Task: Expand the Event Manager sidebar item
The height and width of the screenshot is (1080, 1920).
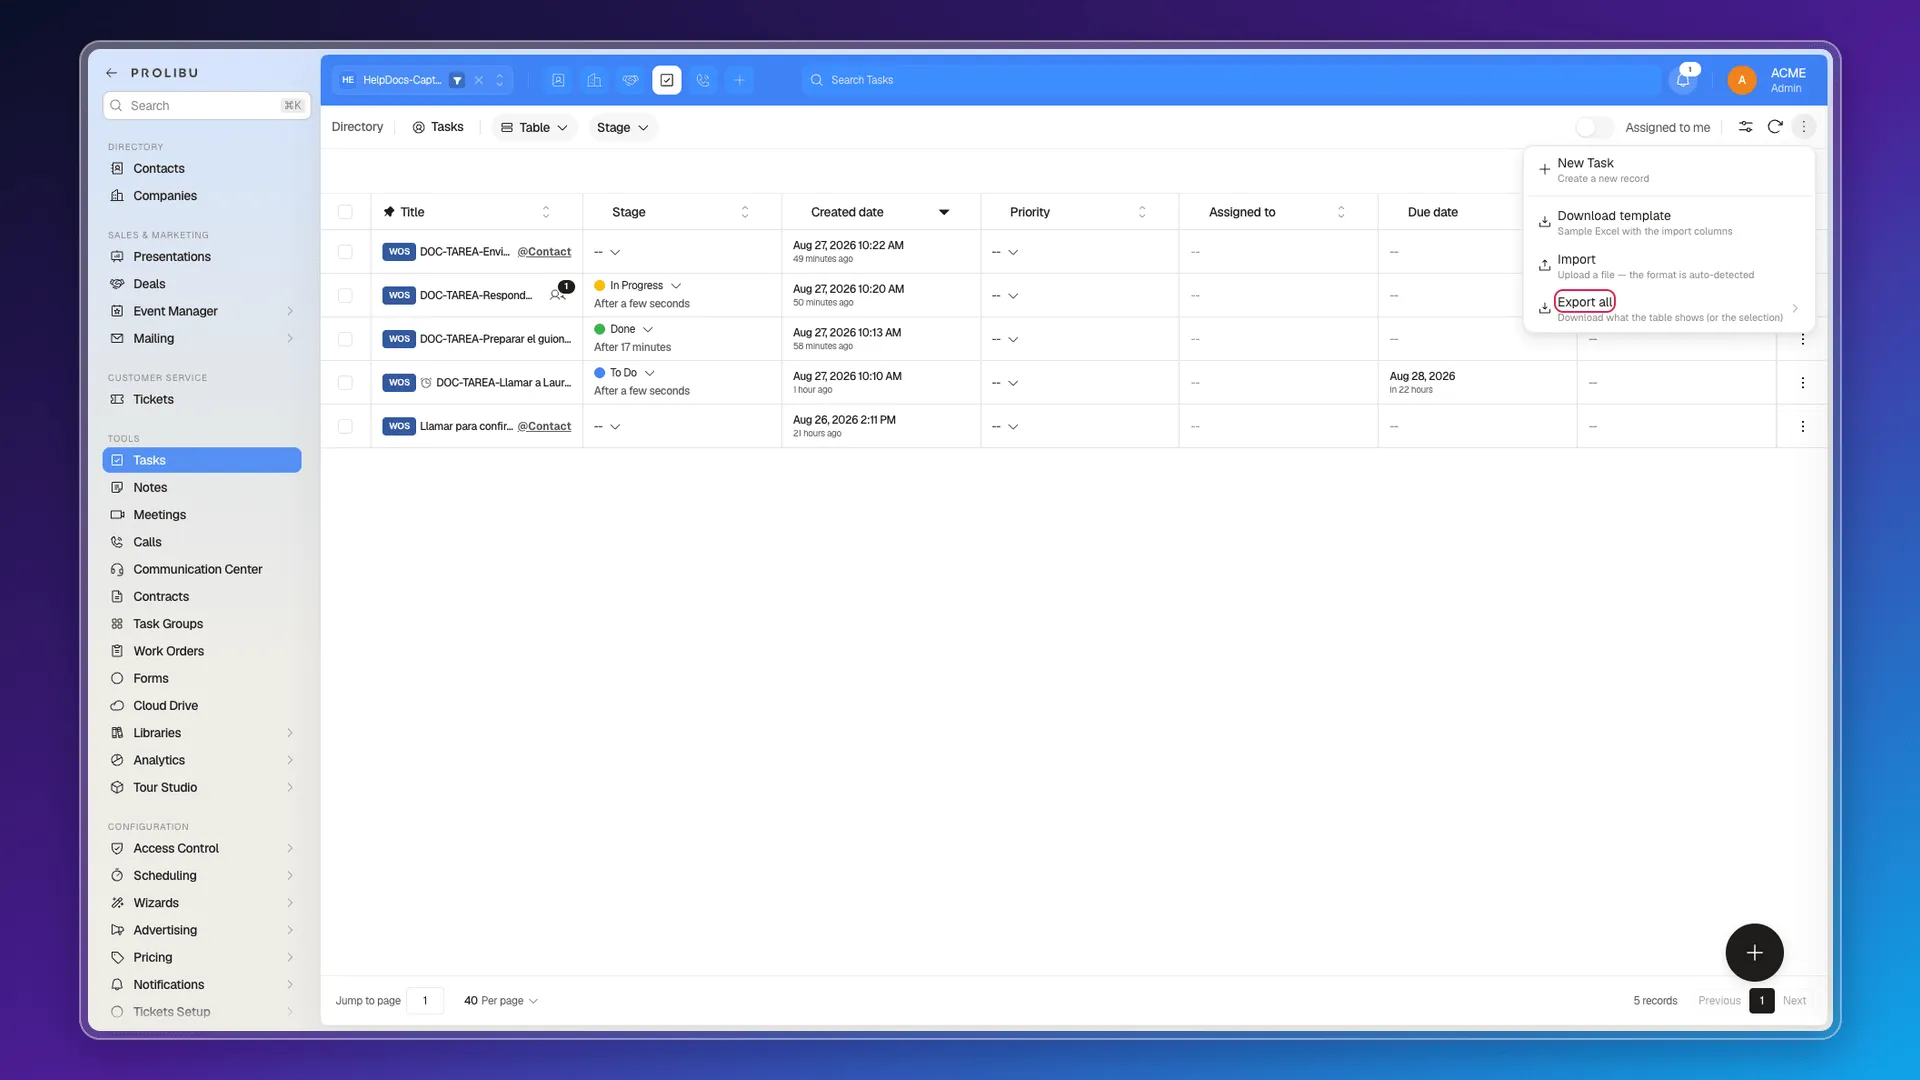Action: [x=202, y=311]
